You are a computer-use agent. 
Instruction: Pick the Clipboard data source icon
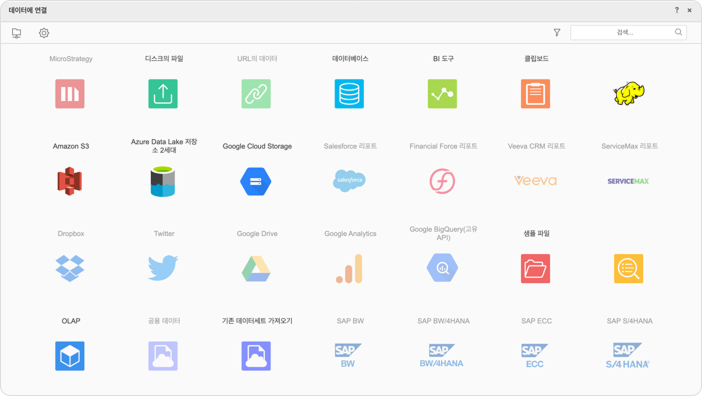click(535, 94)
